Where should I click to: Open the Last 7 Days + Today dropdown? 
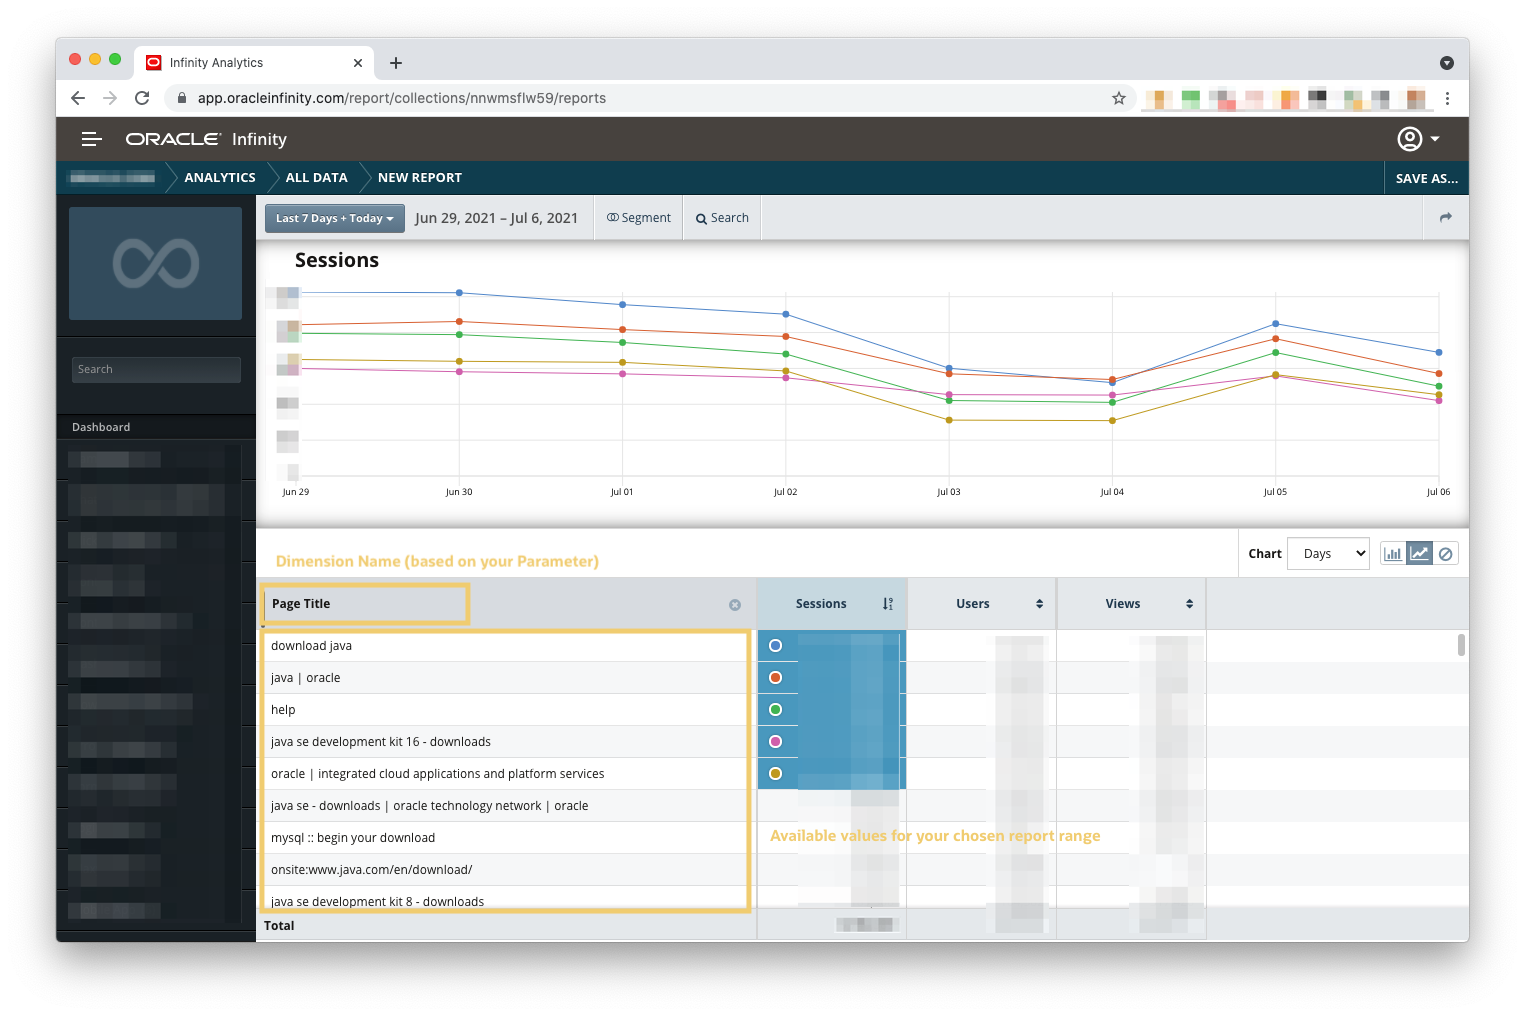tap(335, 218)
